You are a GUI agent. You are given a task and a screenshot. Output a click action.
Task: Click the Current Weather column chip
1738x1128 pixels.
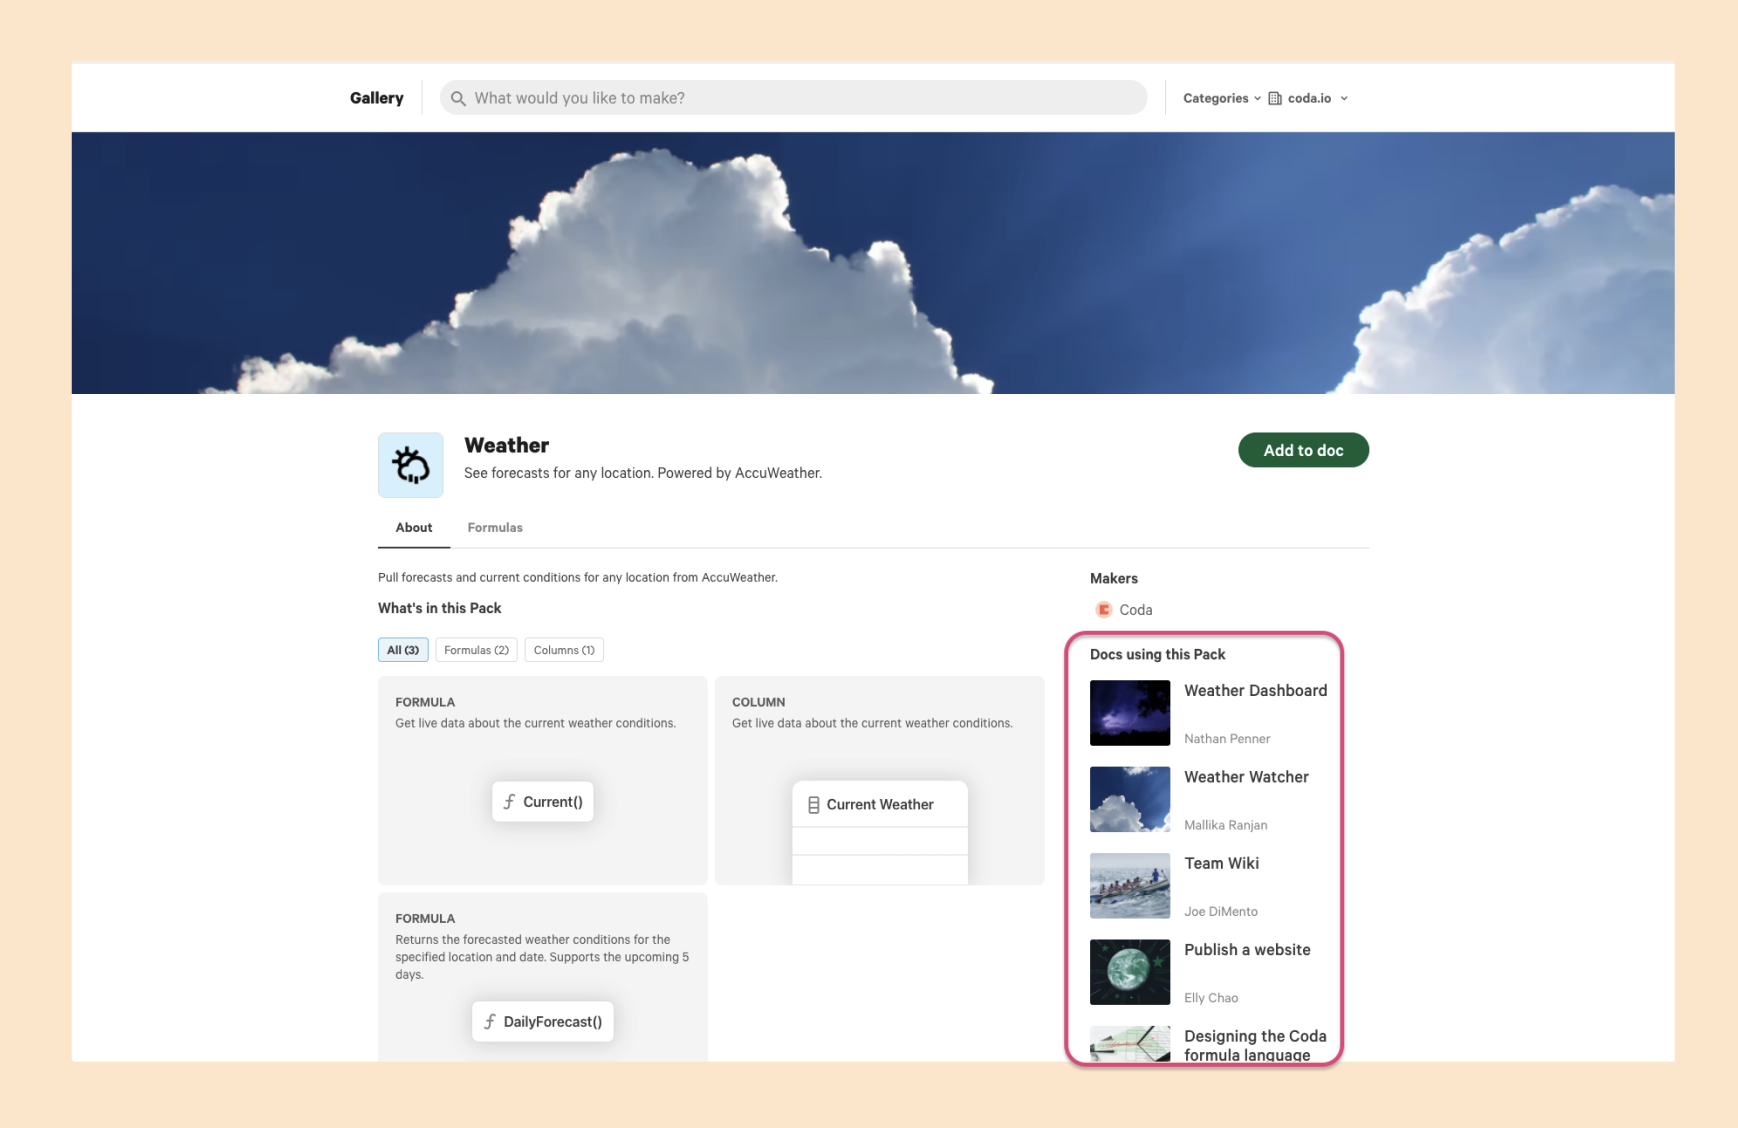880,804
